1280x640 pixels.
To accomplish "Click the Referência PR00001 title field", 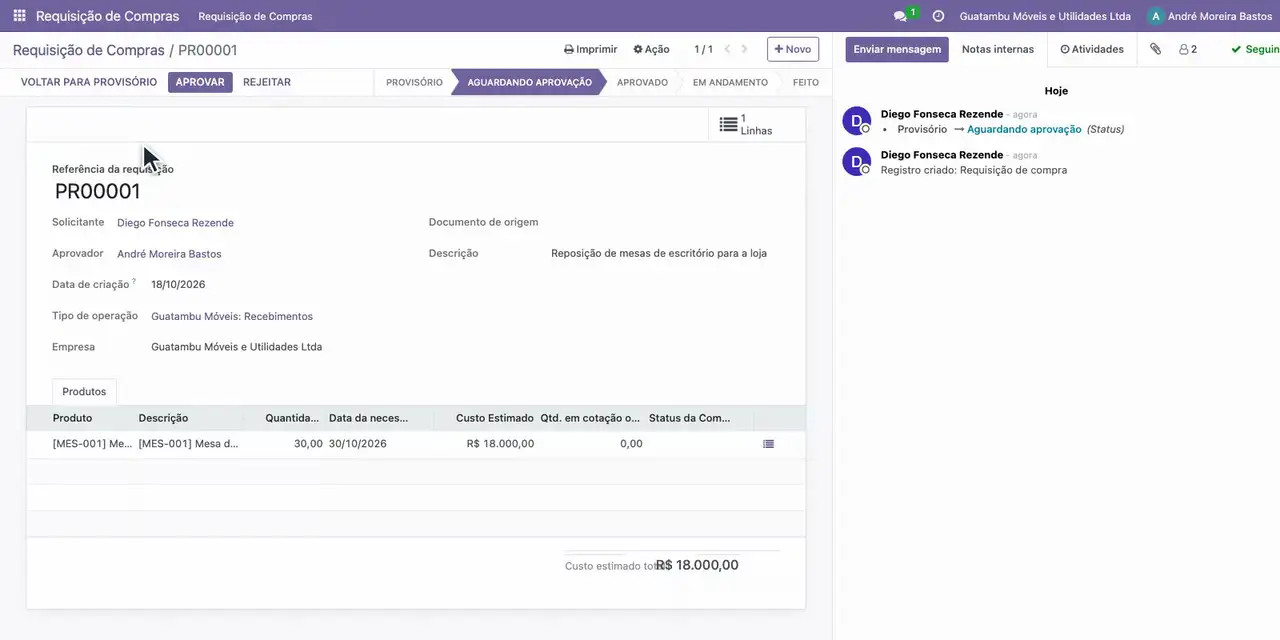I will [97, 192].
